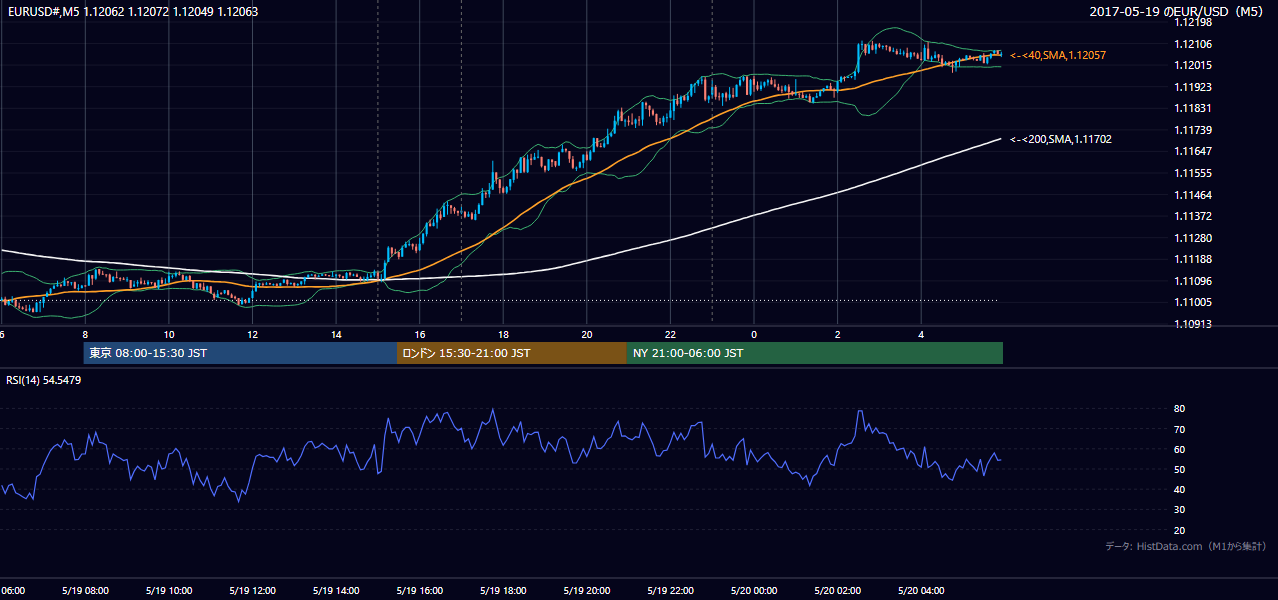
Task: Click the NY 21:00-06:00 JST session bar
Action: [x=815, y=353]
